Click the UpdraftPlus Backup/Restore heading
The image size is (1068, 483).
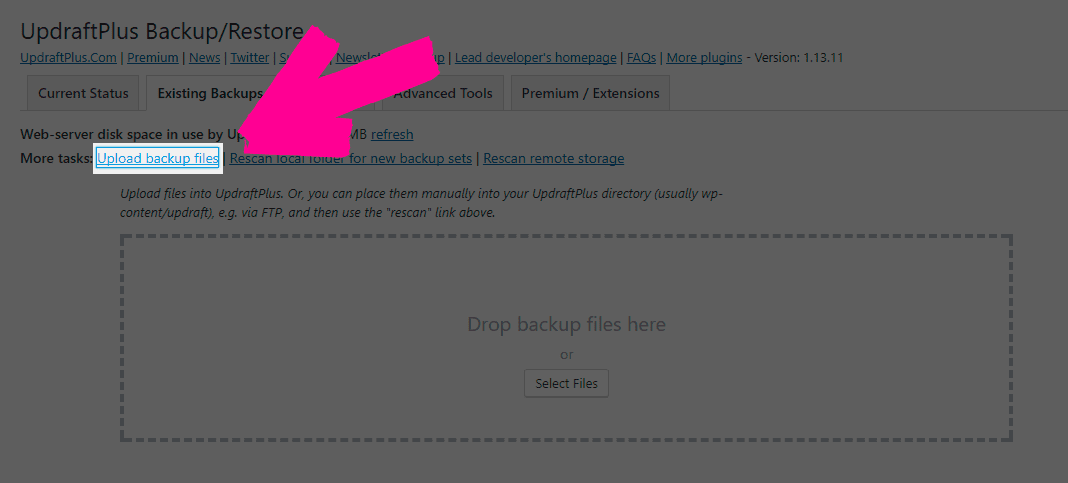[x=162, y=30]
